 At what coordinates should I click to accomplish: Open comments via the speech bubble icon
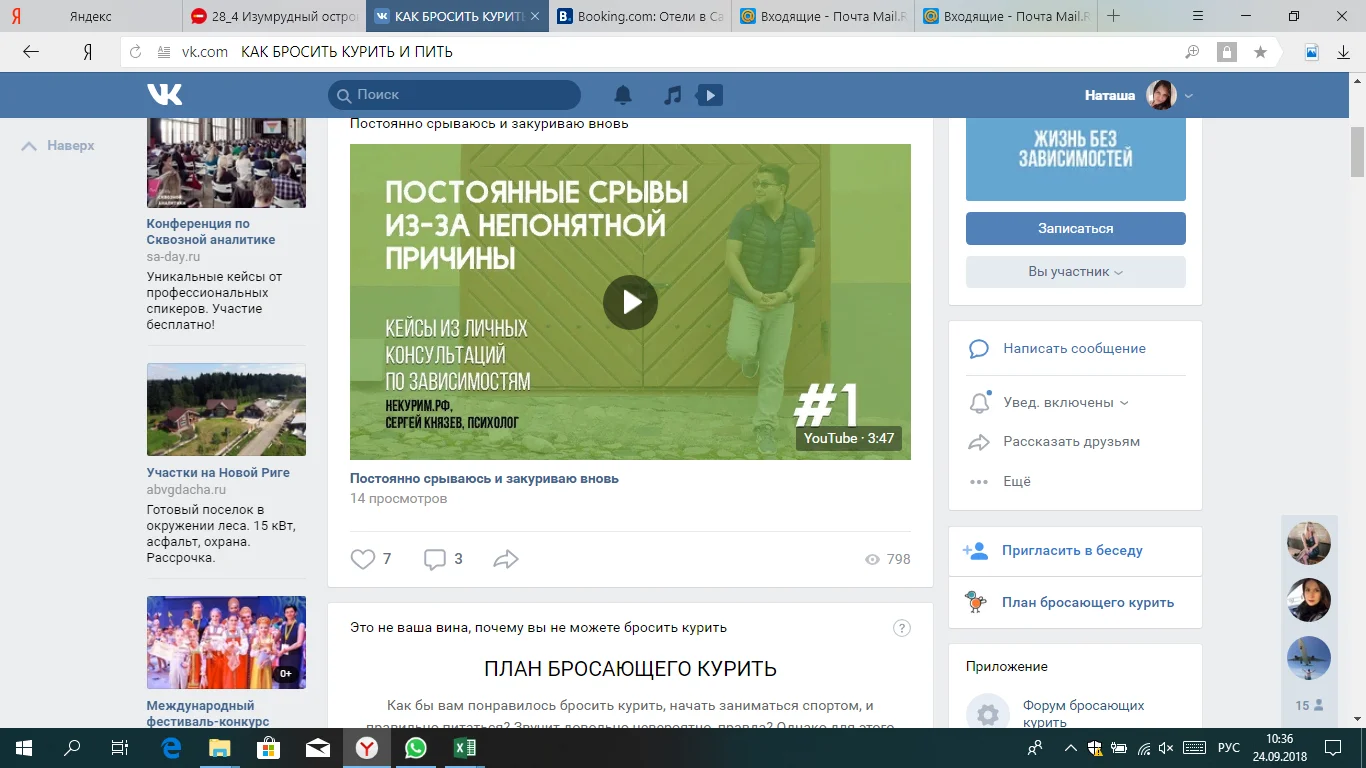click(435, 559)
